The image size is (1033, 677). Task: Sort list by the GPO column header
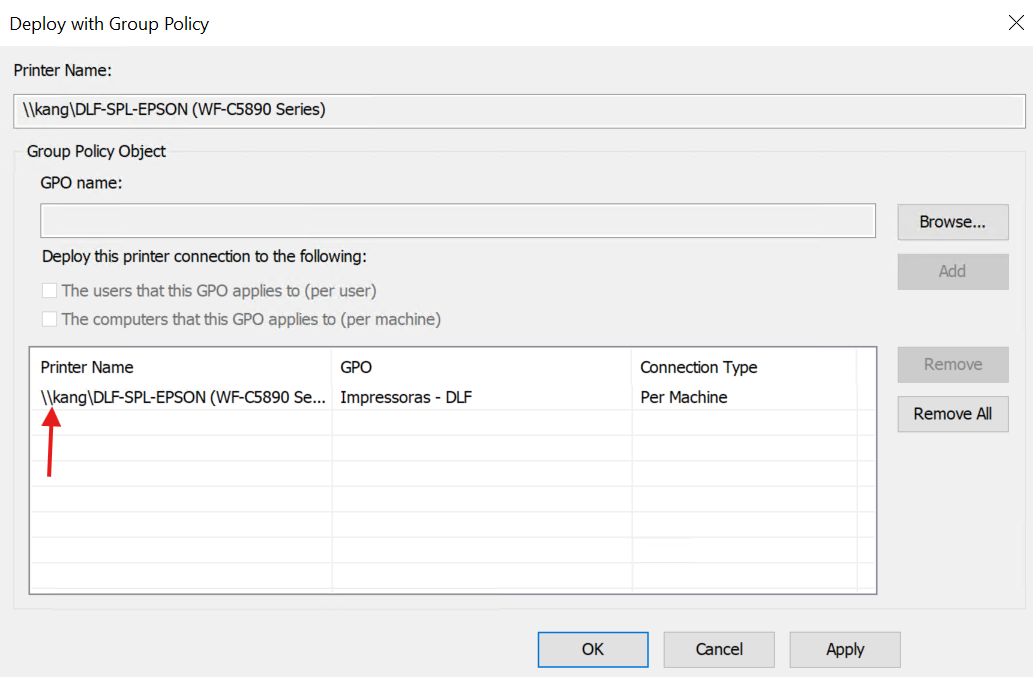click(480, 367)
